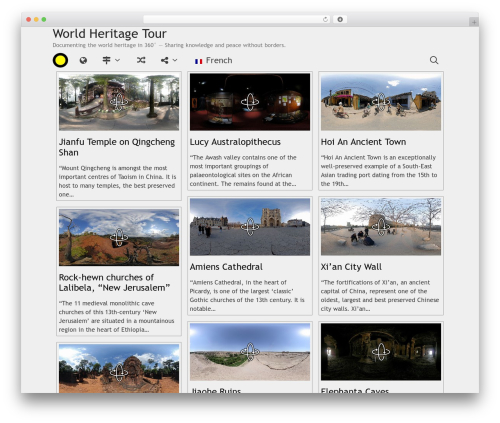Switch language to French

[214, 60]
